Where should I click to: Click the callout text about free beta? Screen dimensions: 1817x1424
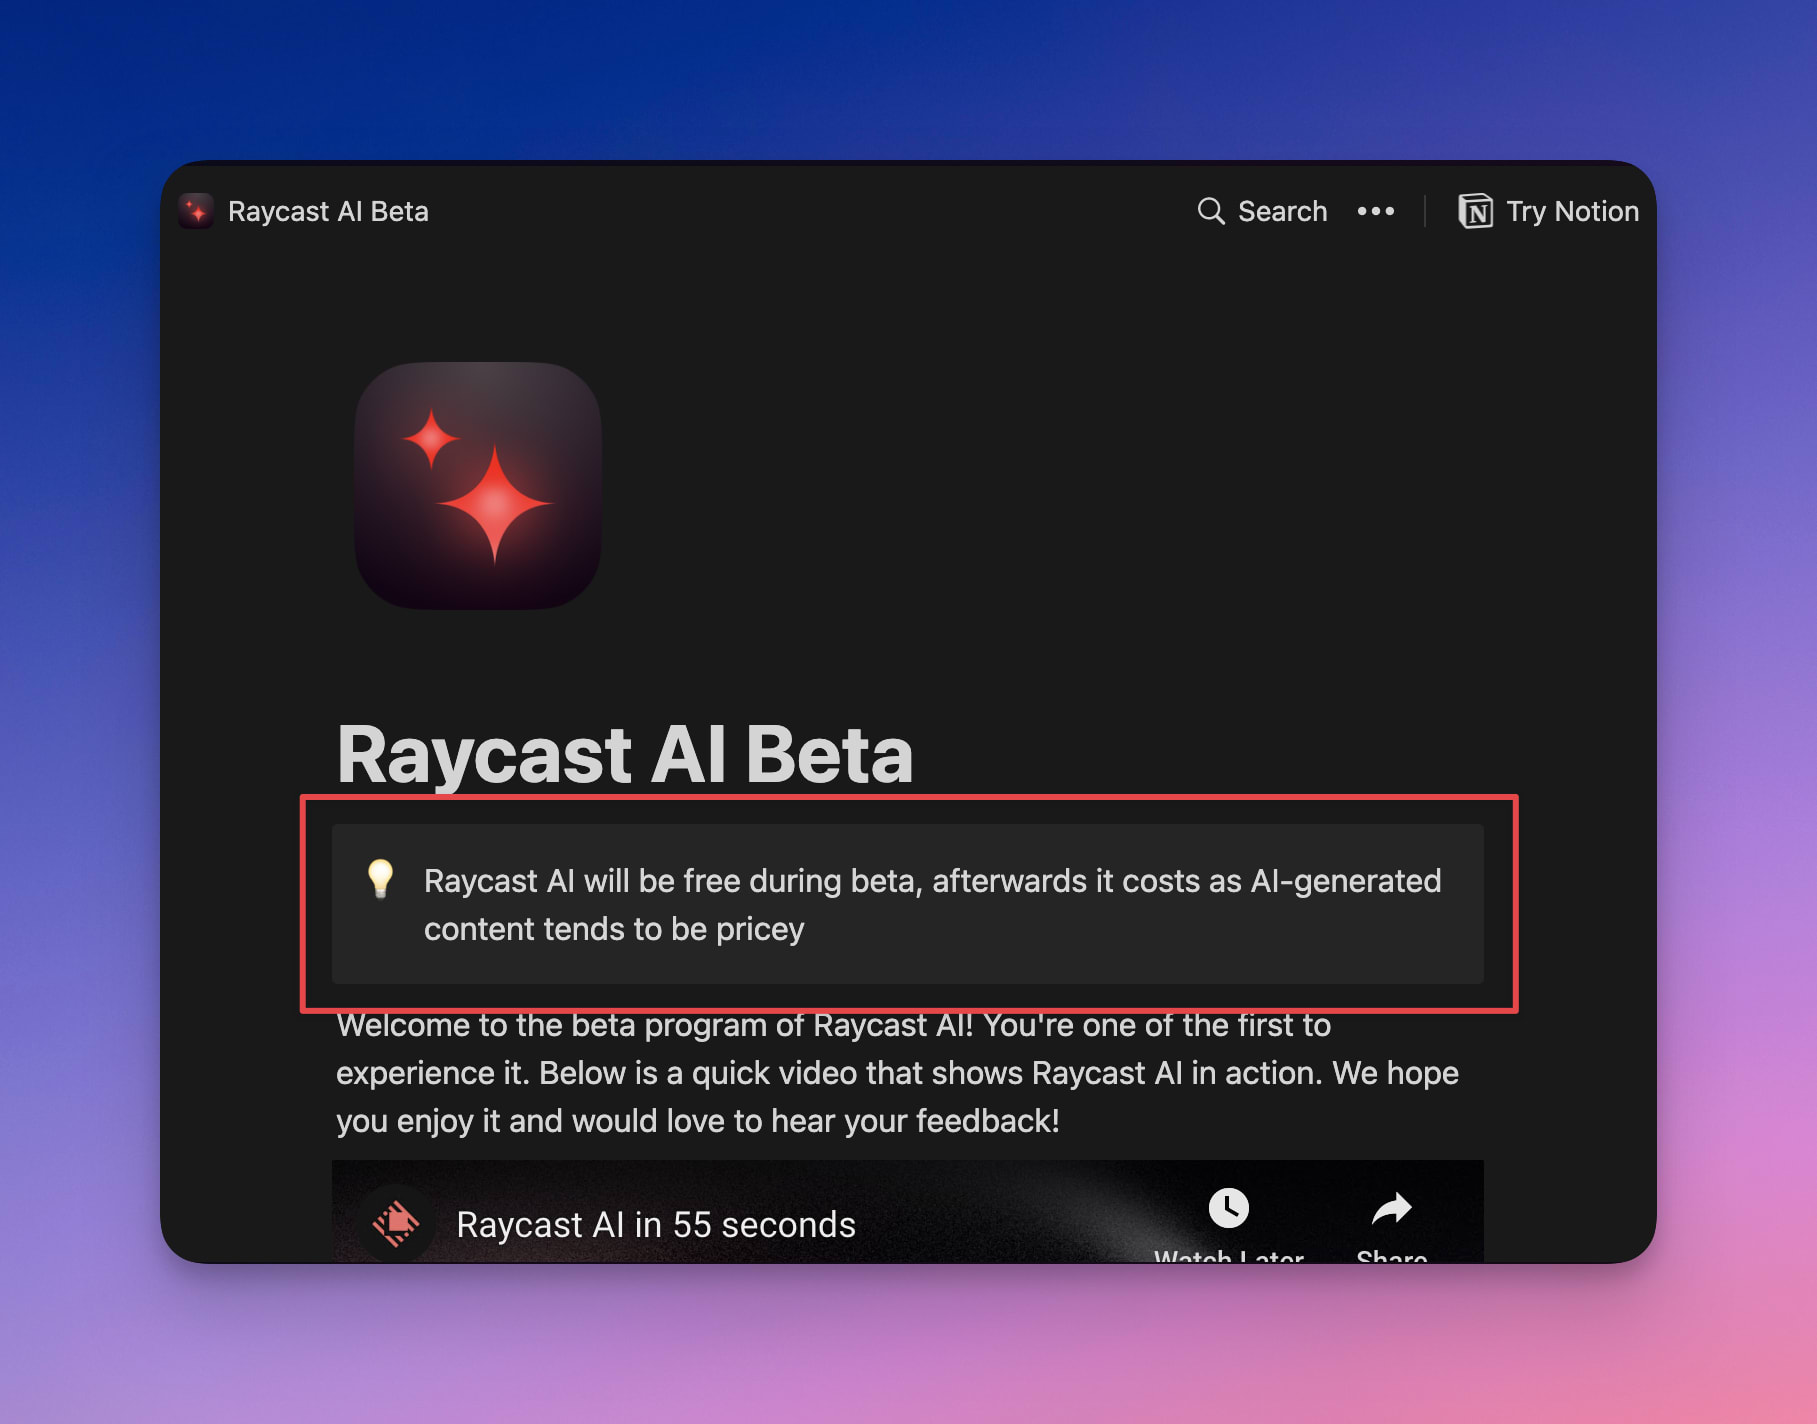tap(932, 905)
